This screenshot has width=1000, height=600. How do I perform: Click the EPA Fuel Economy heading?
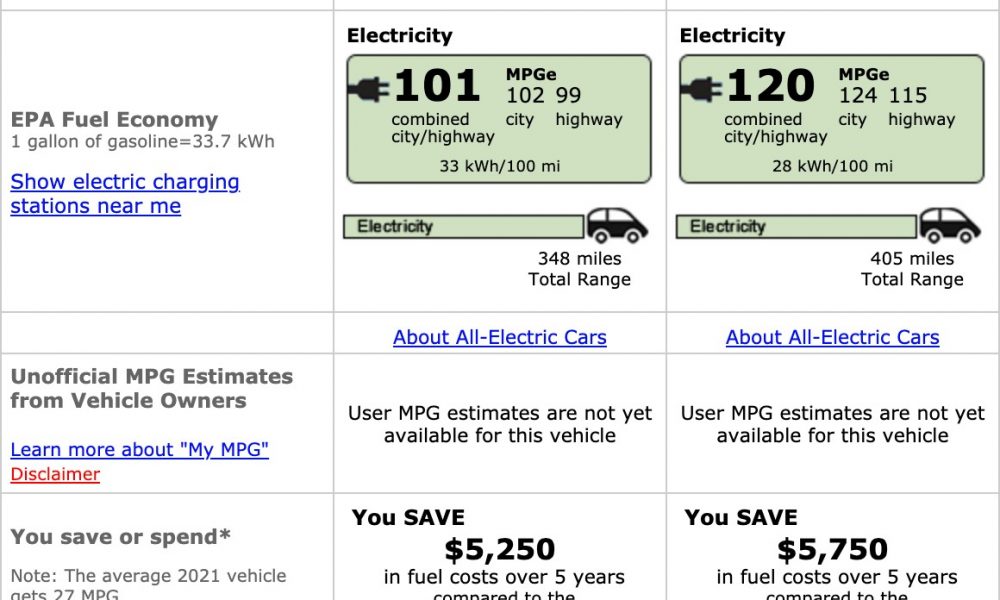click(x=114, y=119)
